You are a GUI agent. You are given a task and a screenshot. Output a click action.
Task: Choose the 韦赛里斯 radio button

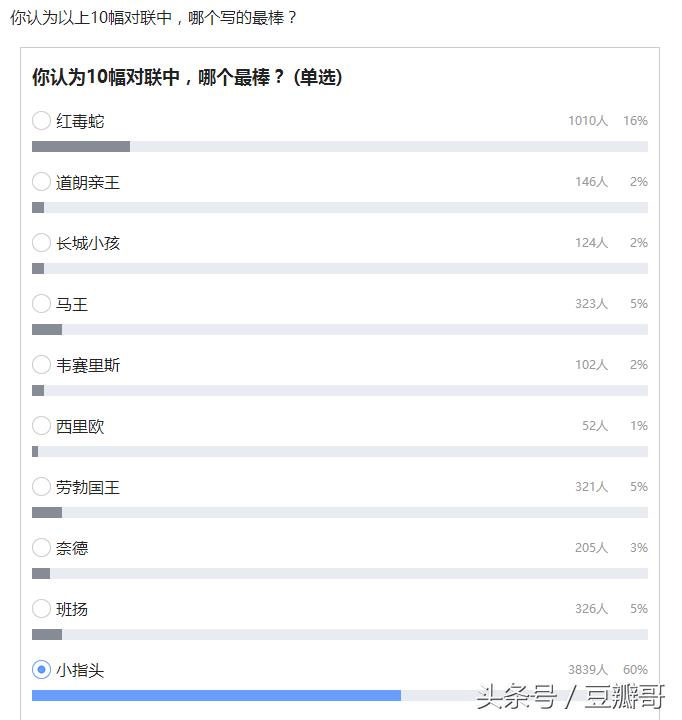41,365
